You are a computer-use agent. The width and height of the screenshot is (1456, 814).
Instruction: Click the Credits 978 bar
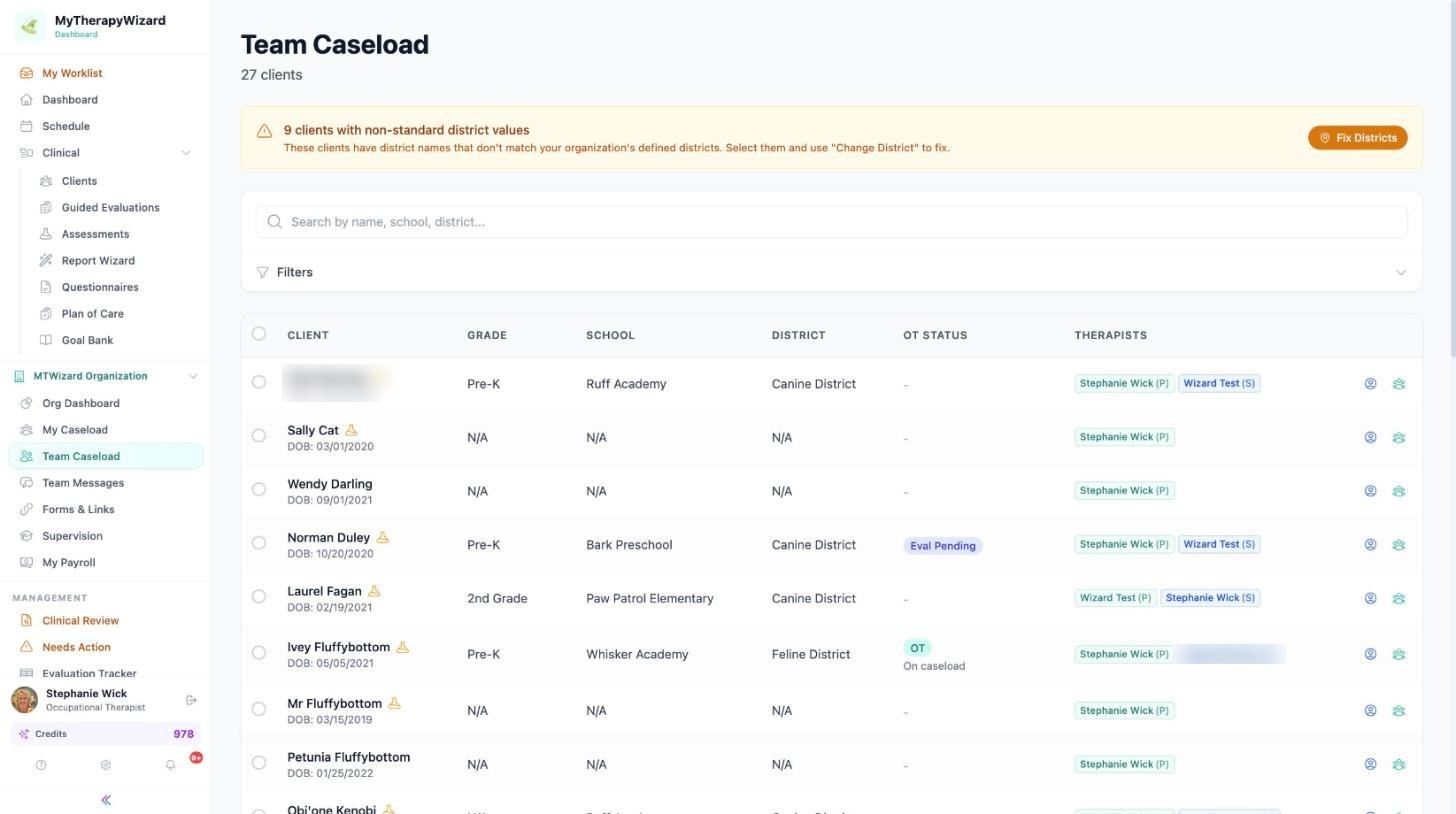click(x=105, y=734)
